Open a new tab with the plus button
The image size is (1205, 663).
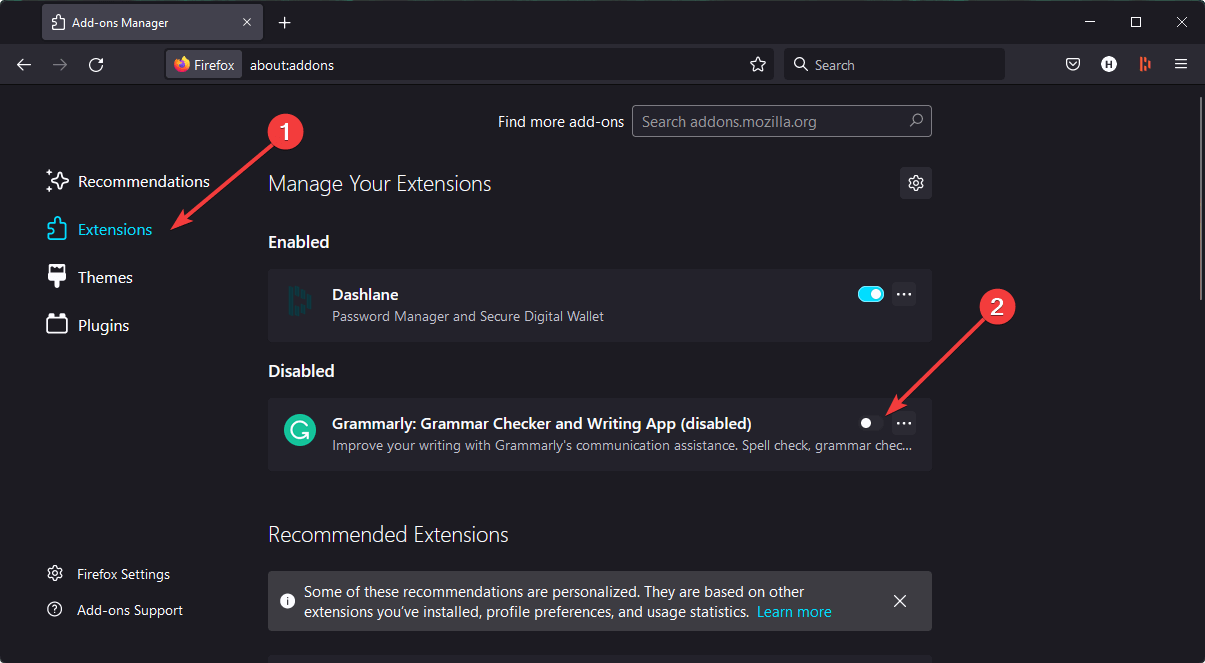(285, 22)
